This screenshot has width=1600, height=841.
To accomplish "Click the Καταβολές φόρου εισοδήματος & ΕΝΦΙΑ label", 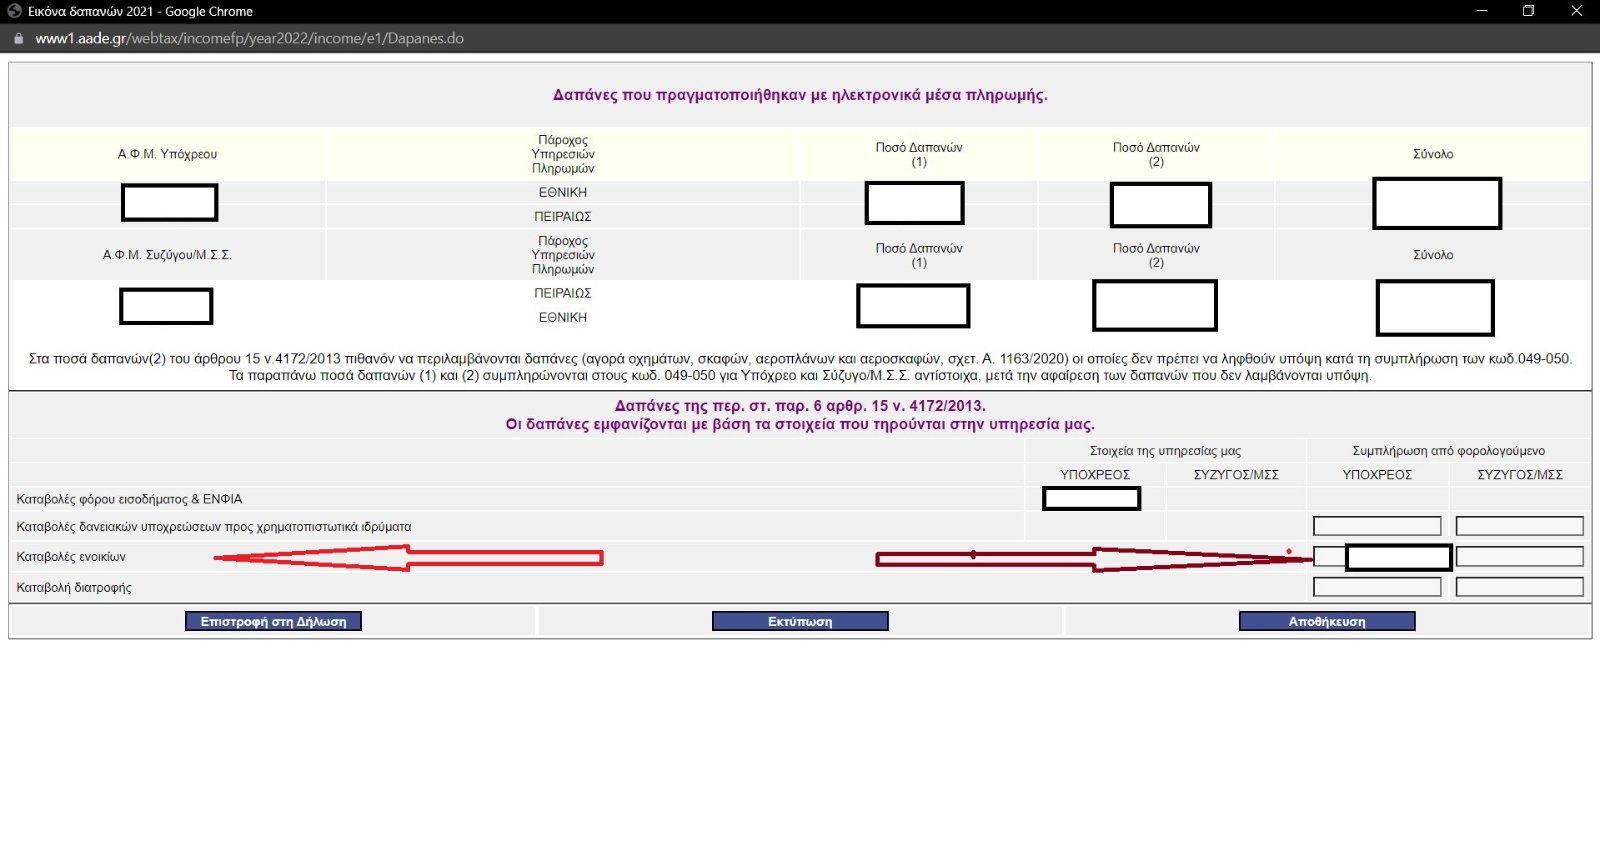I will 129,499.
